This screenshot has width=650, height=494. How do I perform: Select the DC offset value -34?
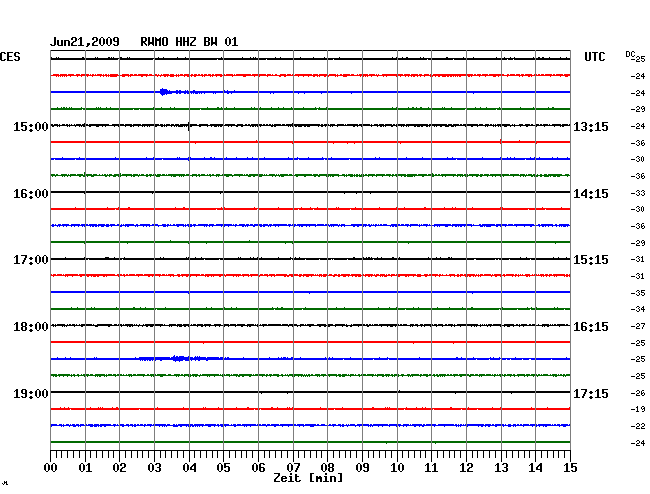pyautogui.click(x=638, y=309)
